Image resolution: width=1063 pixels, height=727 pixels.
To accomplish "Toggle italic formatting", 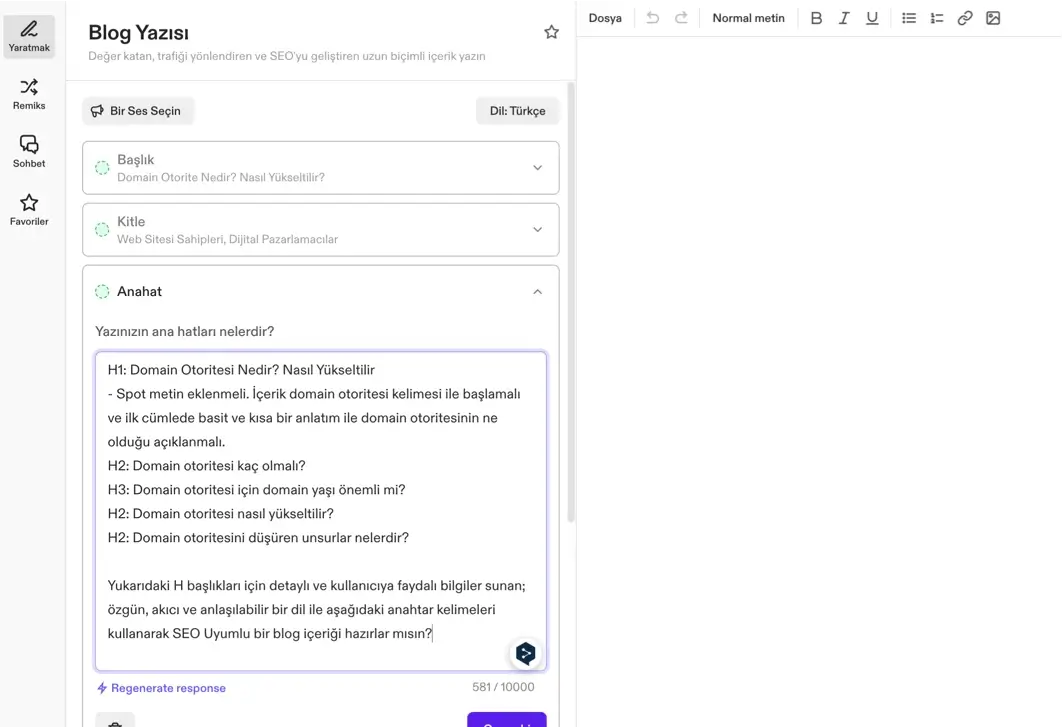I will pyautogui.click(x=844, y=18).
